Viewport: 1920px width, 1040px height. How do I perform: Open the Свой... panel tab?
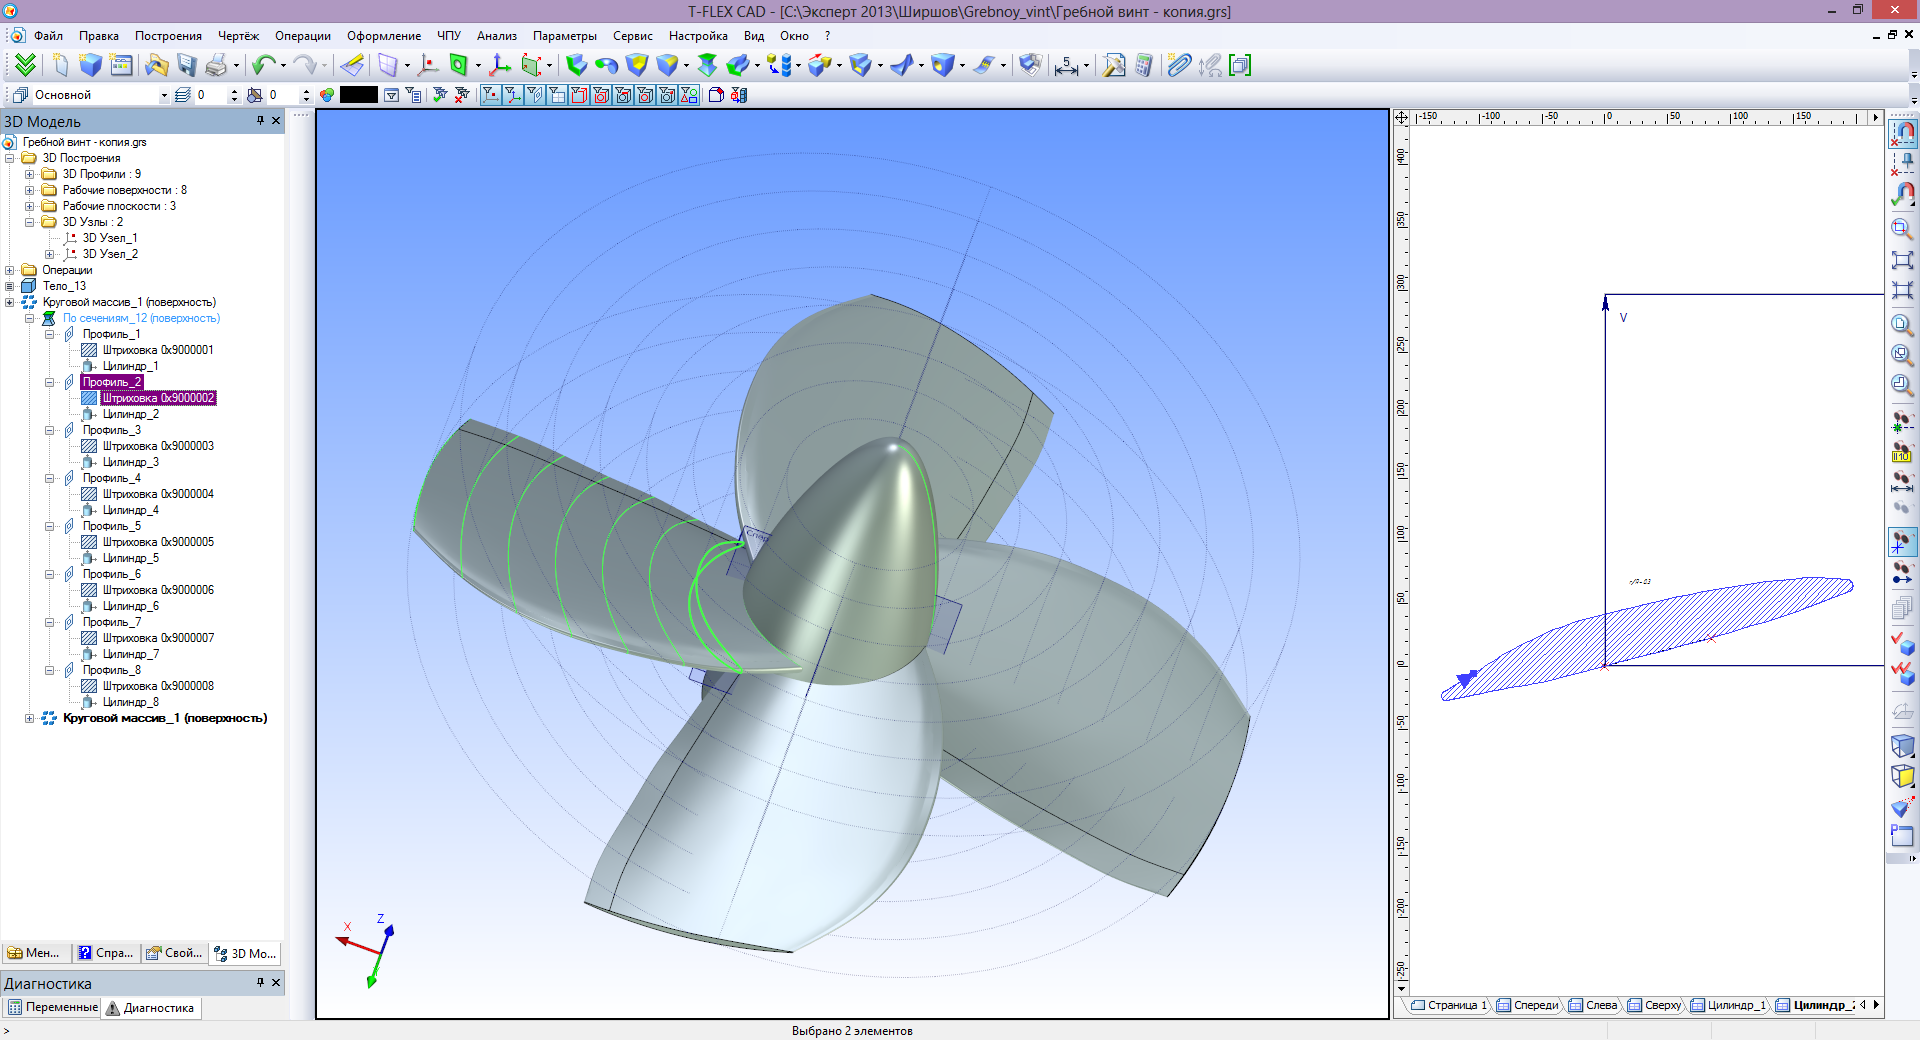(x=175, y=953)
